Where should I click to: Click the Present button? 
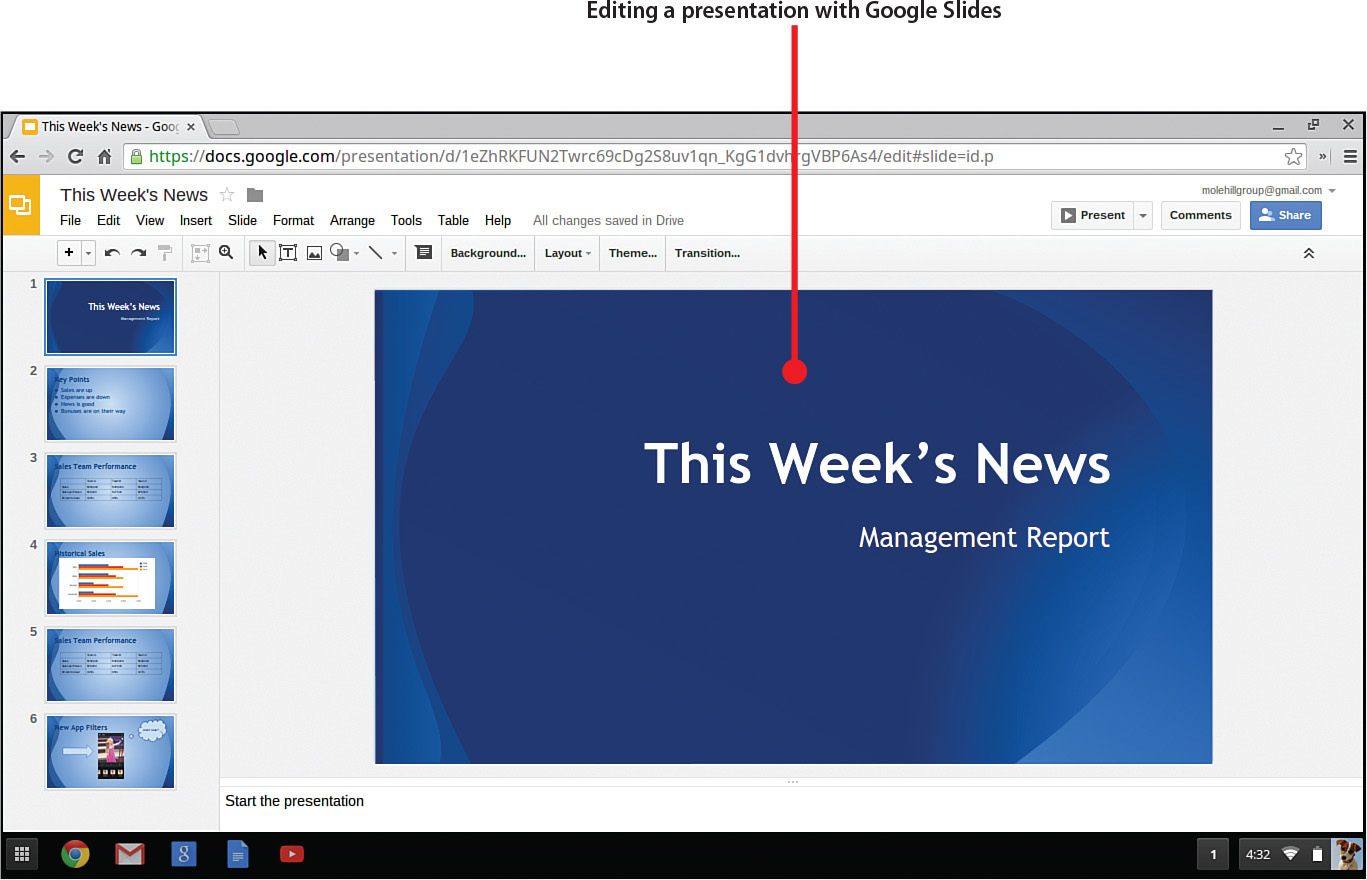(x=1093, y=215)
